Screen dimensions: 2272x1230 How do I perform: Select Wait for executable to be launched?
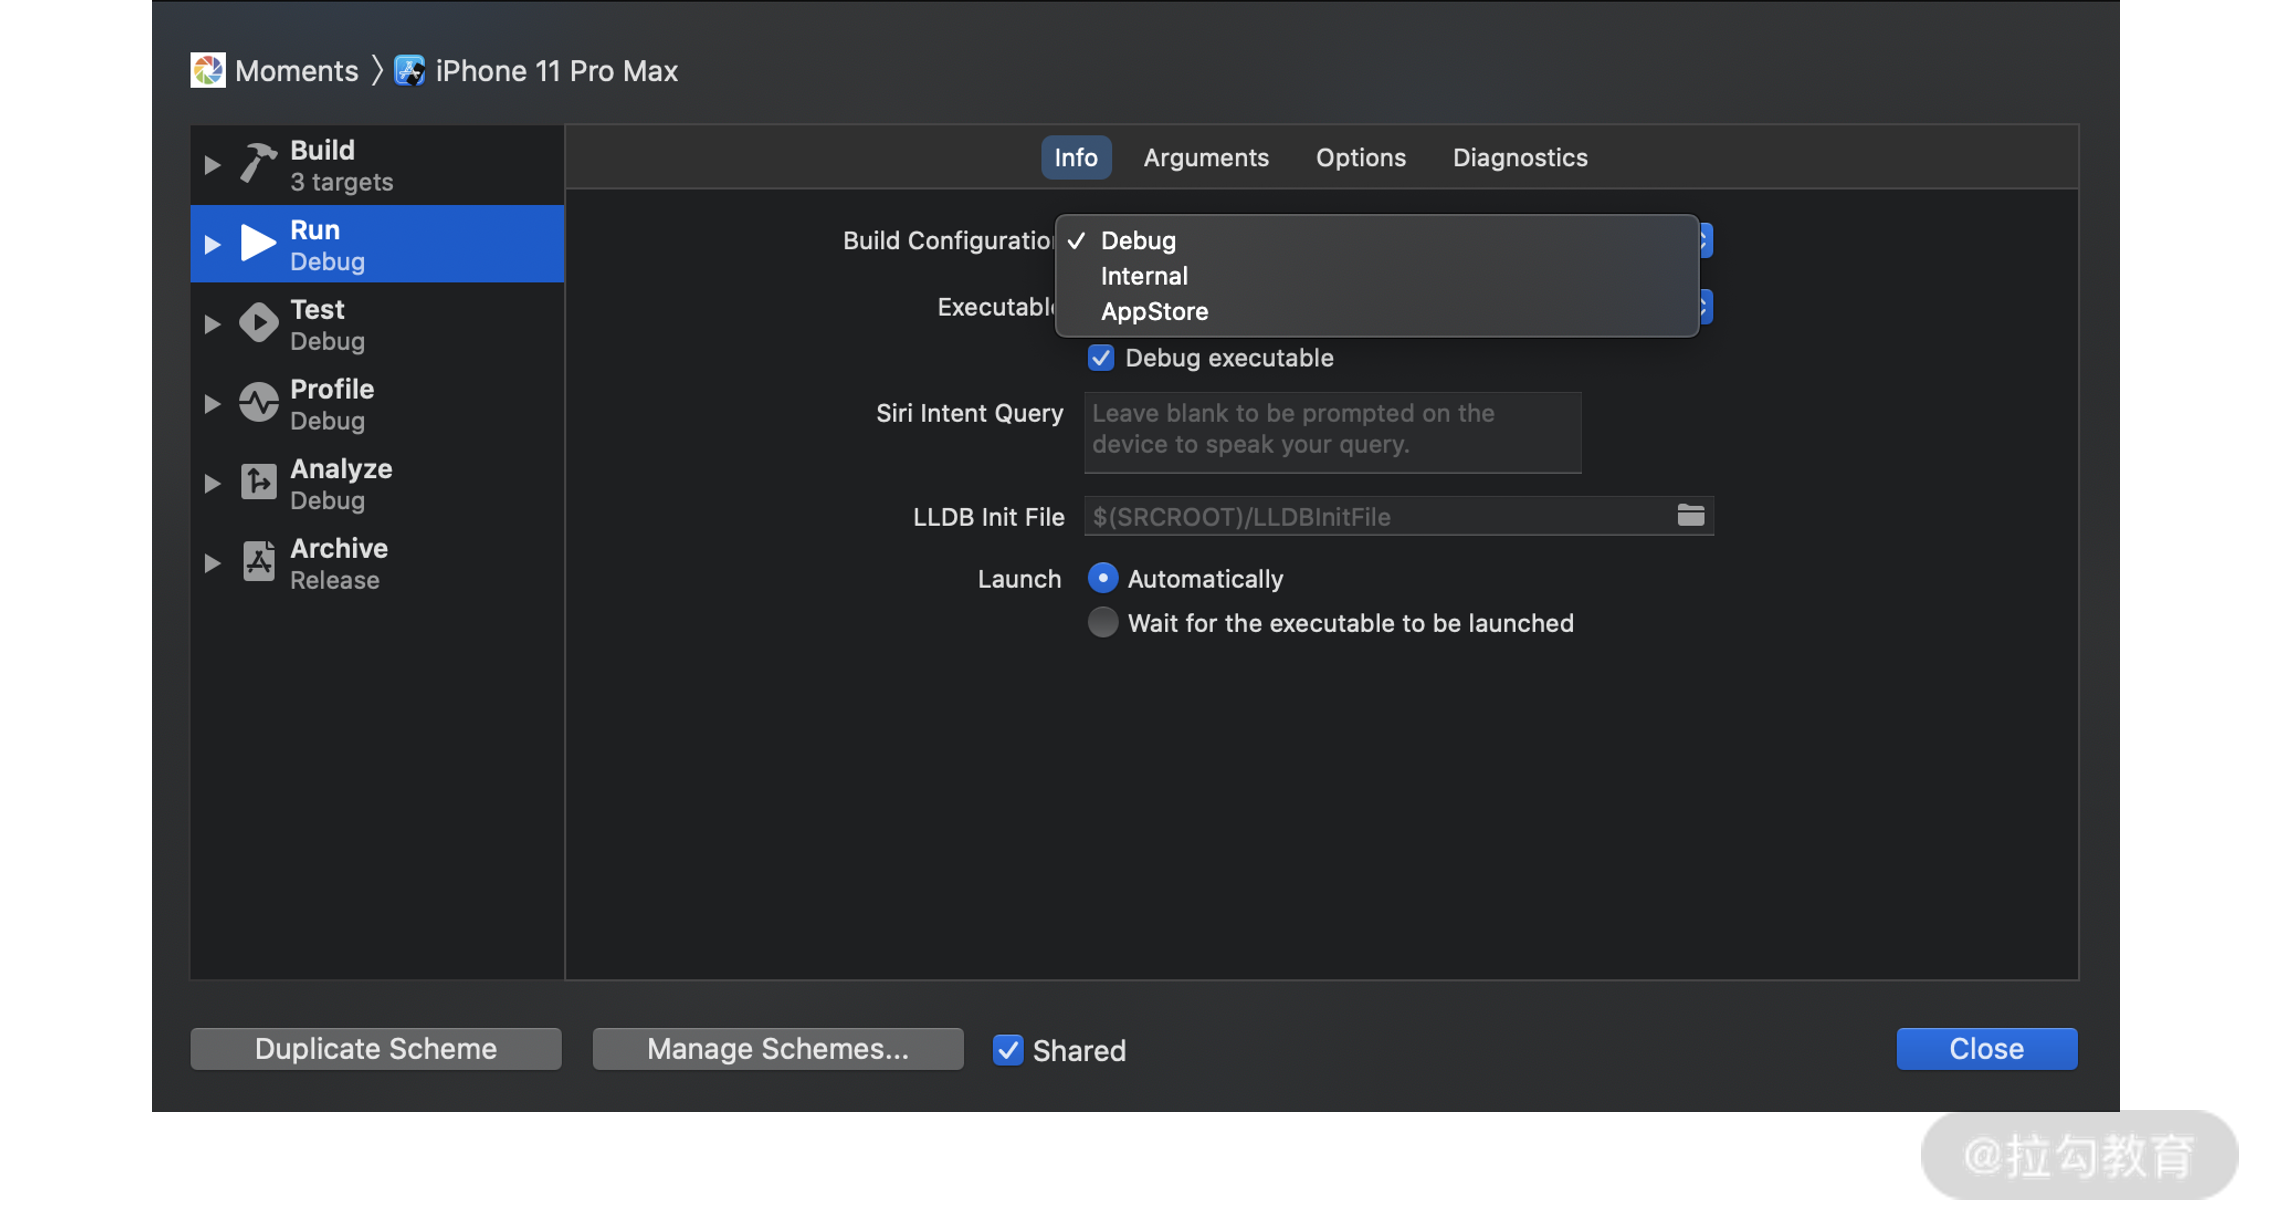pyautogui.click(x=1102, y=623)
